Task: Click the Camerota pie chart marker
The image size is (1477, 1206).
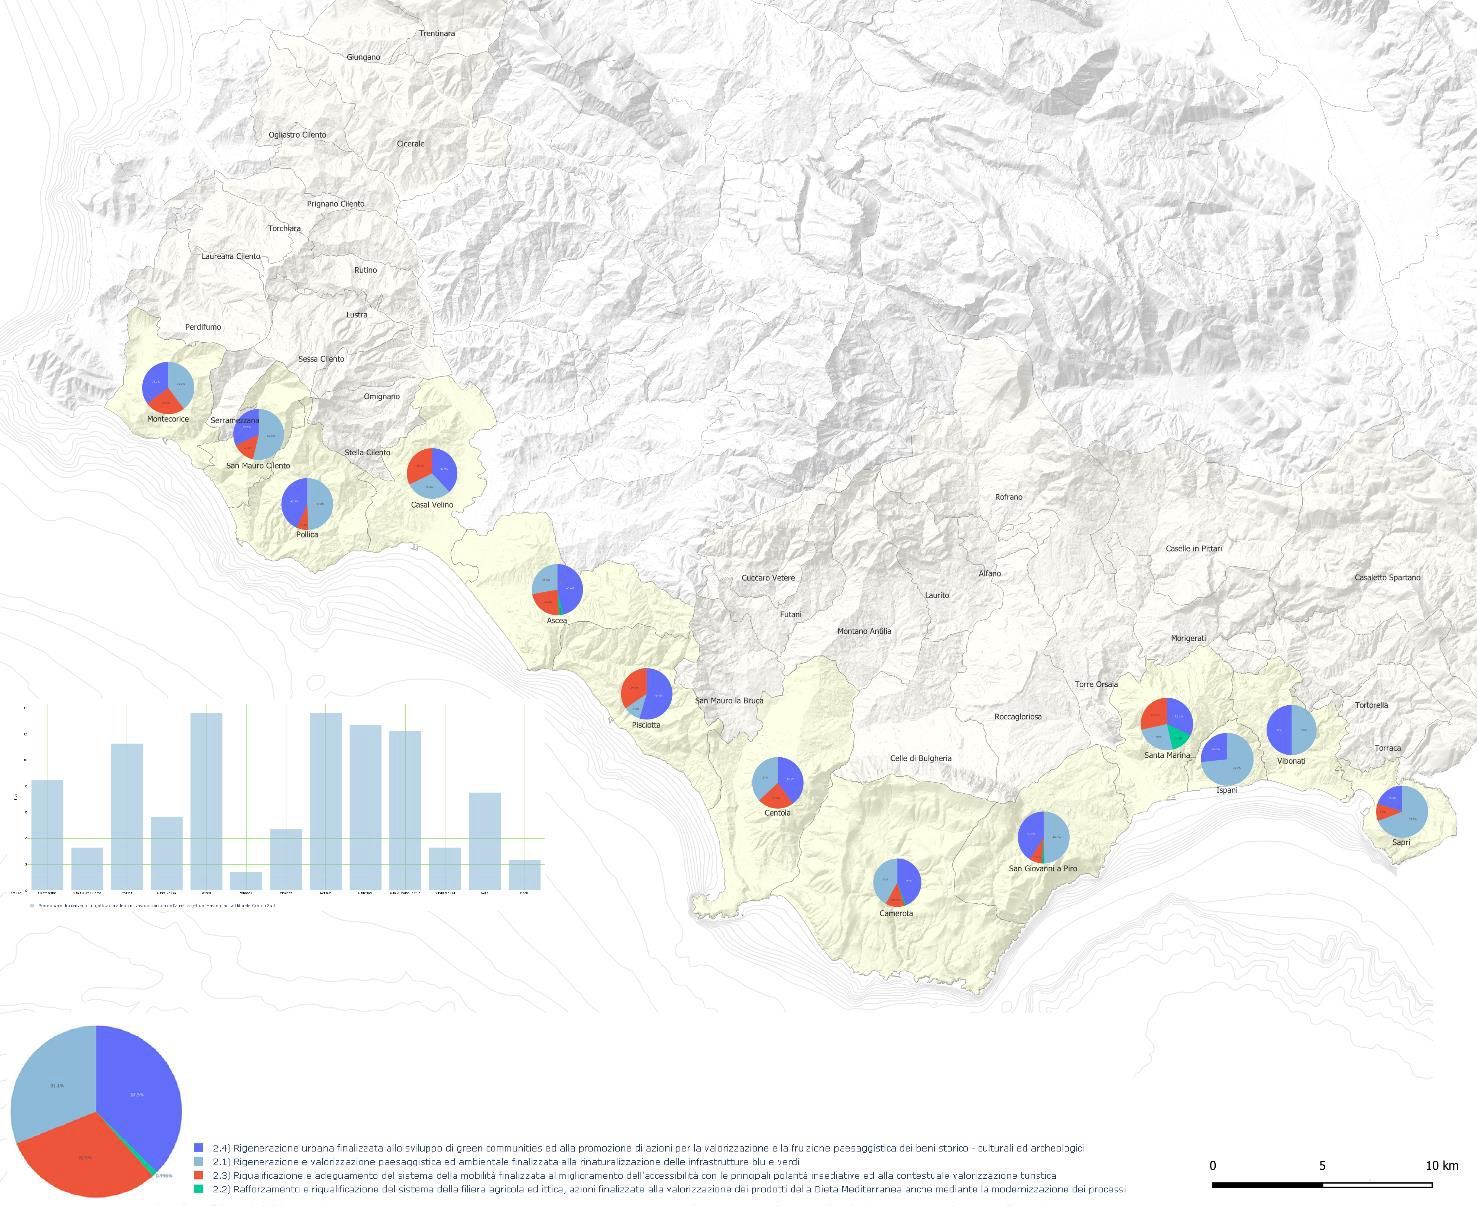Action: click(897, 882)
